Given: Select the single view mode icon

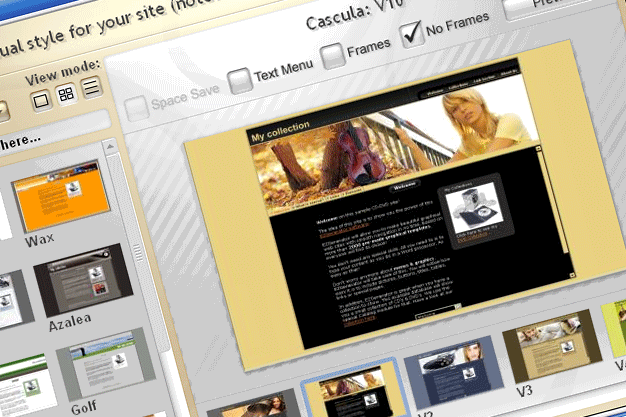Looking at the screenshot, I should coord(41,100).
